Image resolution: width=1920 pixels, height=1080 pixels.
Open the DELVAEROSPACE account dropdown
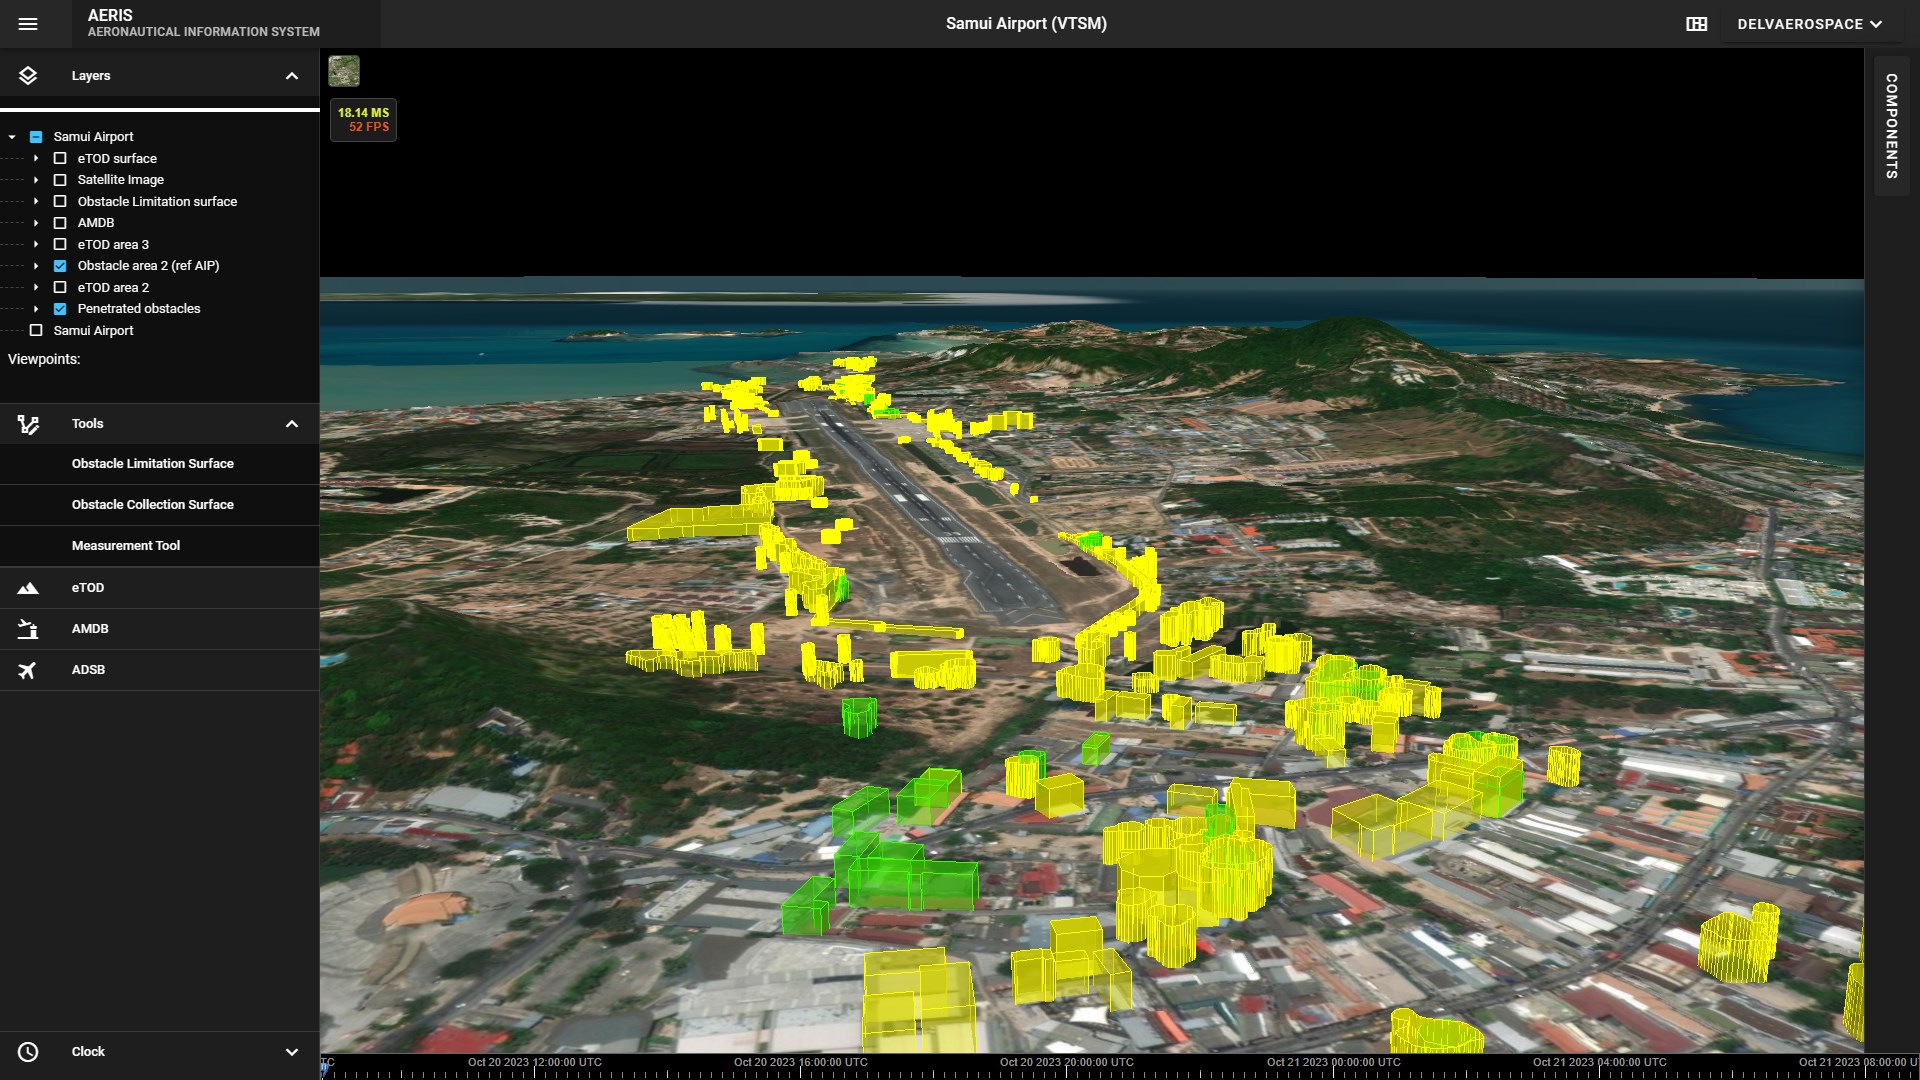tap(1809, 24)
